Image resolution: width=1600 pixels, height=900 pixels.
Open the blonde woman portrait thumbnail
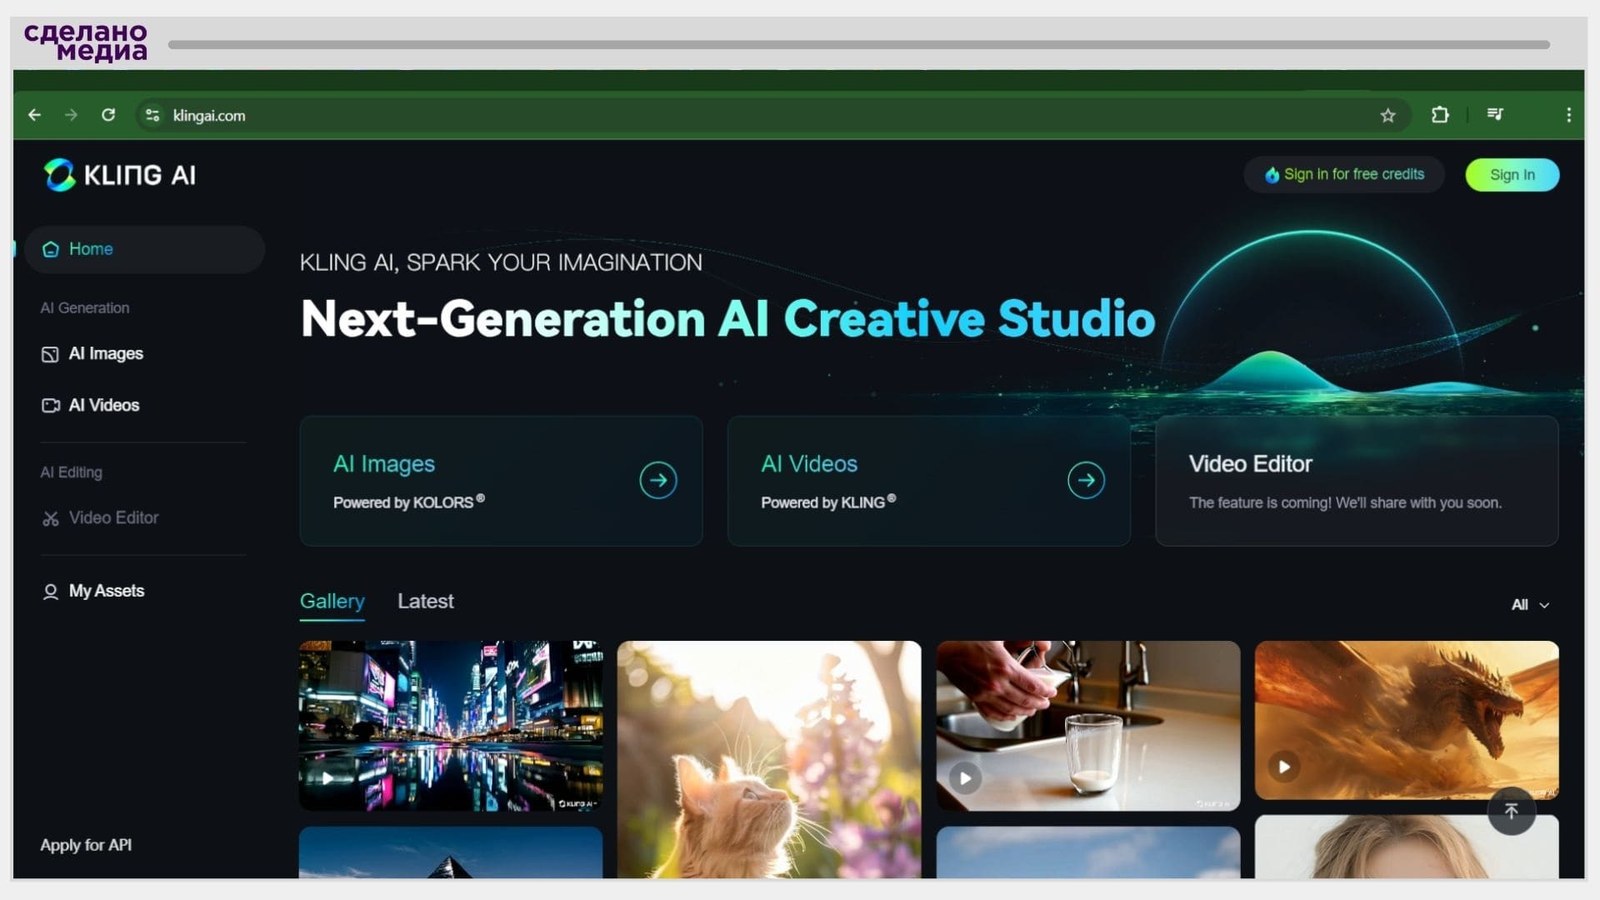tap(1407, 848)
